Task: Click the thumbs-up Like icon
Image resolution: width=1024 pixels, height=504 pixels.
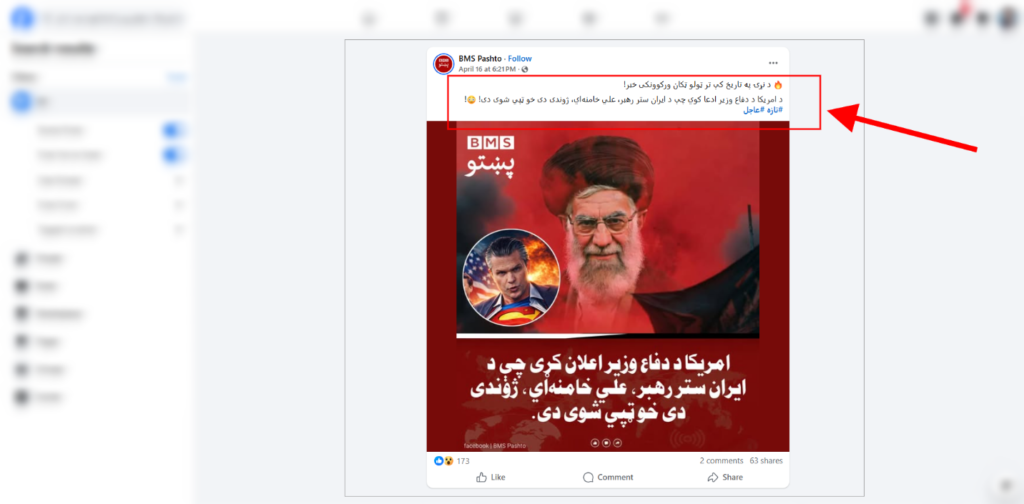Action: (481, 477)
